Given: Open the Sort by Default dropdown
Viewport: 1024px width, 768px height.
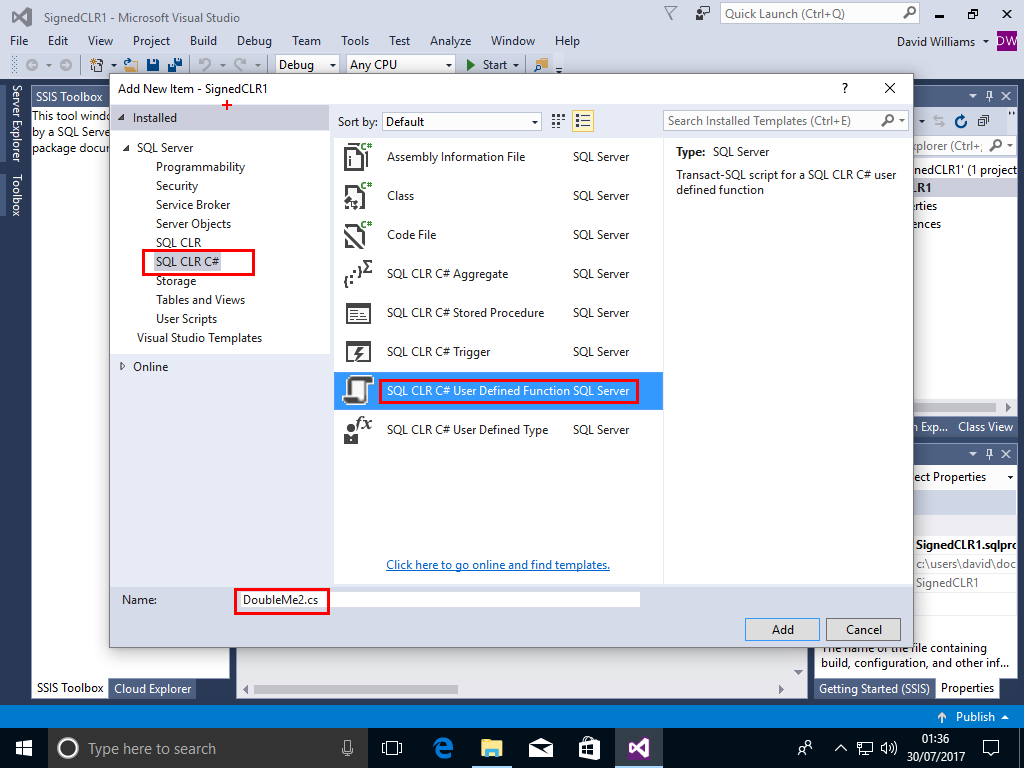Looking at the screenshot, I should pyautogui.click(x=462, y=122).
